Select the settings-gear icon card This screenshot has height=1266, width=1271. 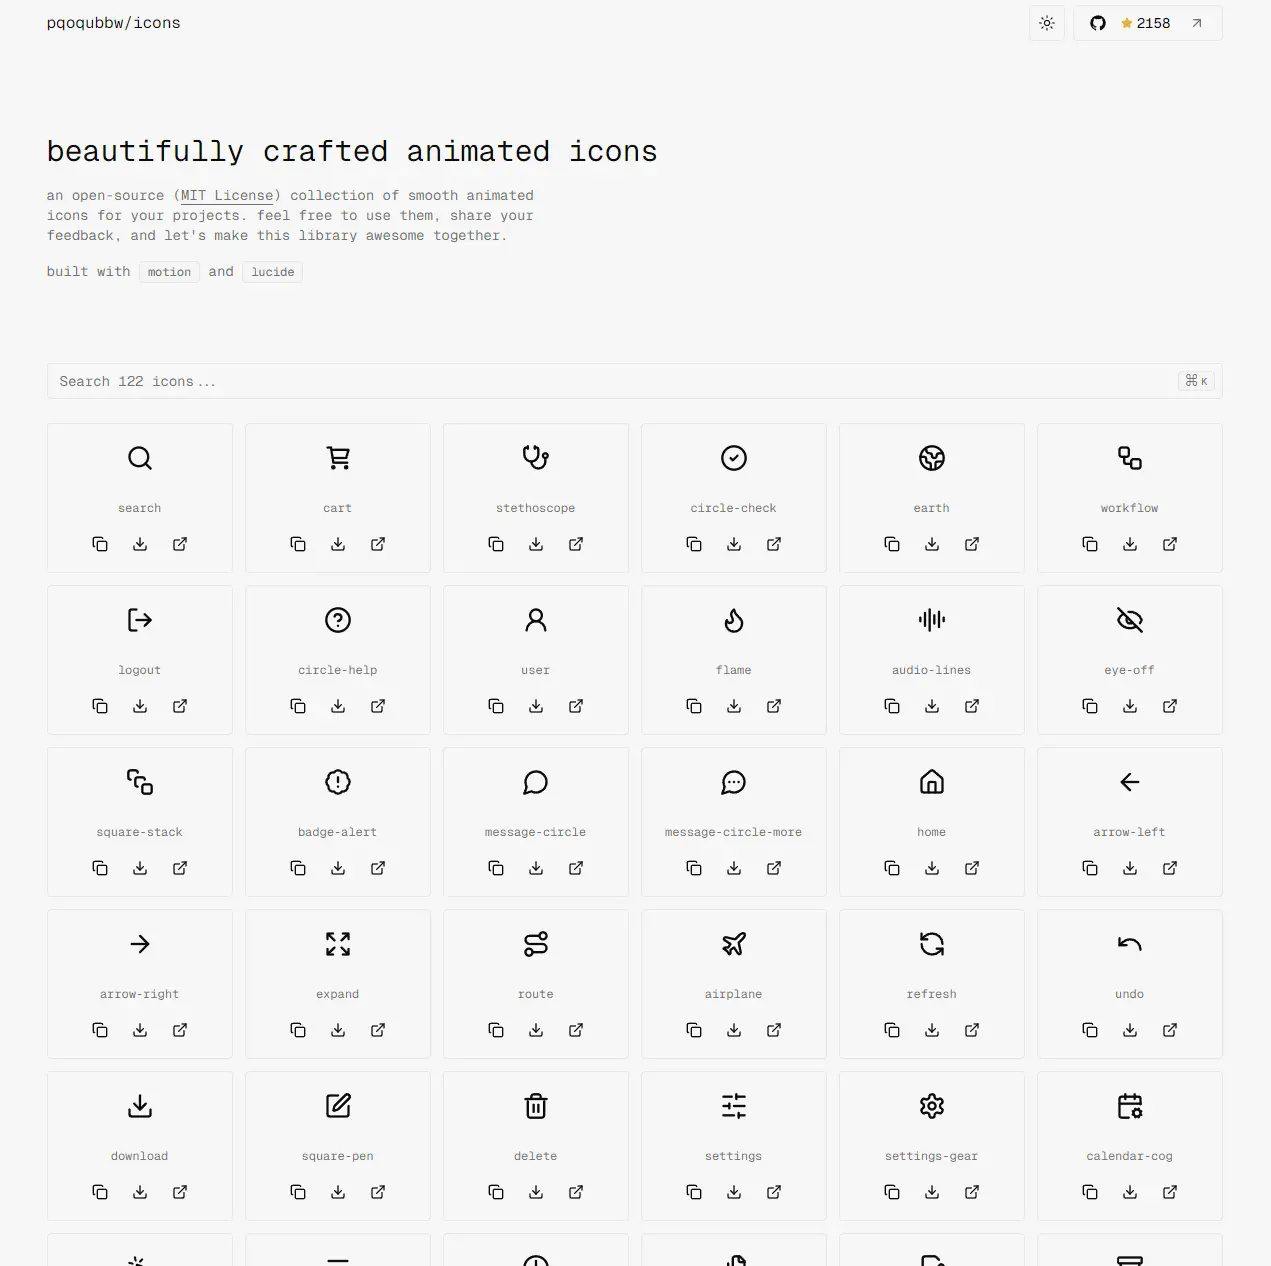(x=931, y=1118)
